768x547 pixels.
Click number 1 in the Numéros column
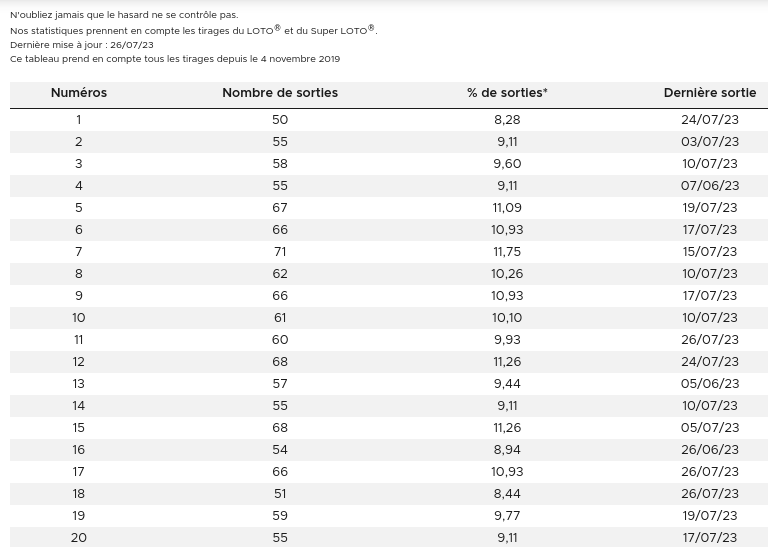point(79,120)
